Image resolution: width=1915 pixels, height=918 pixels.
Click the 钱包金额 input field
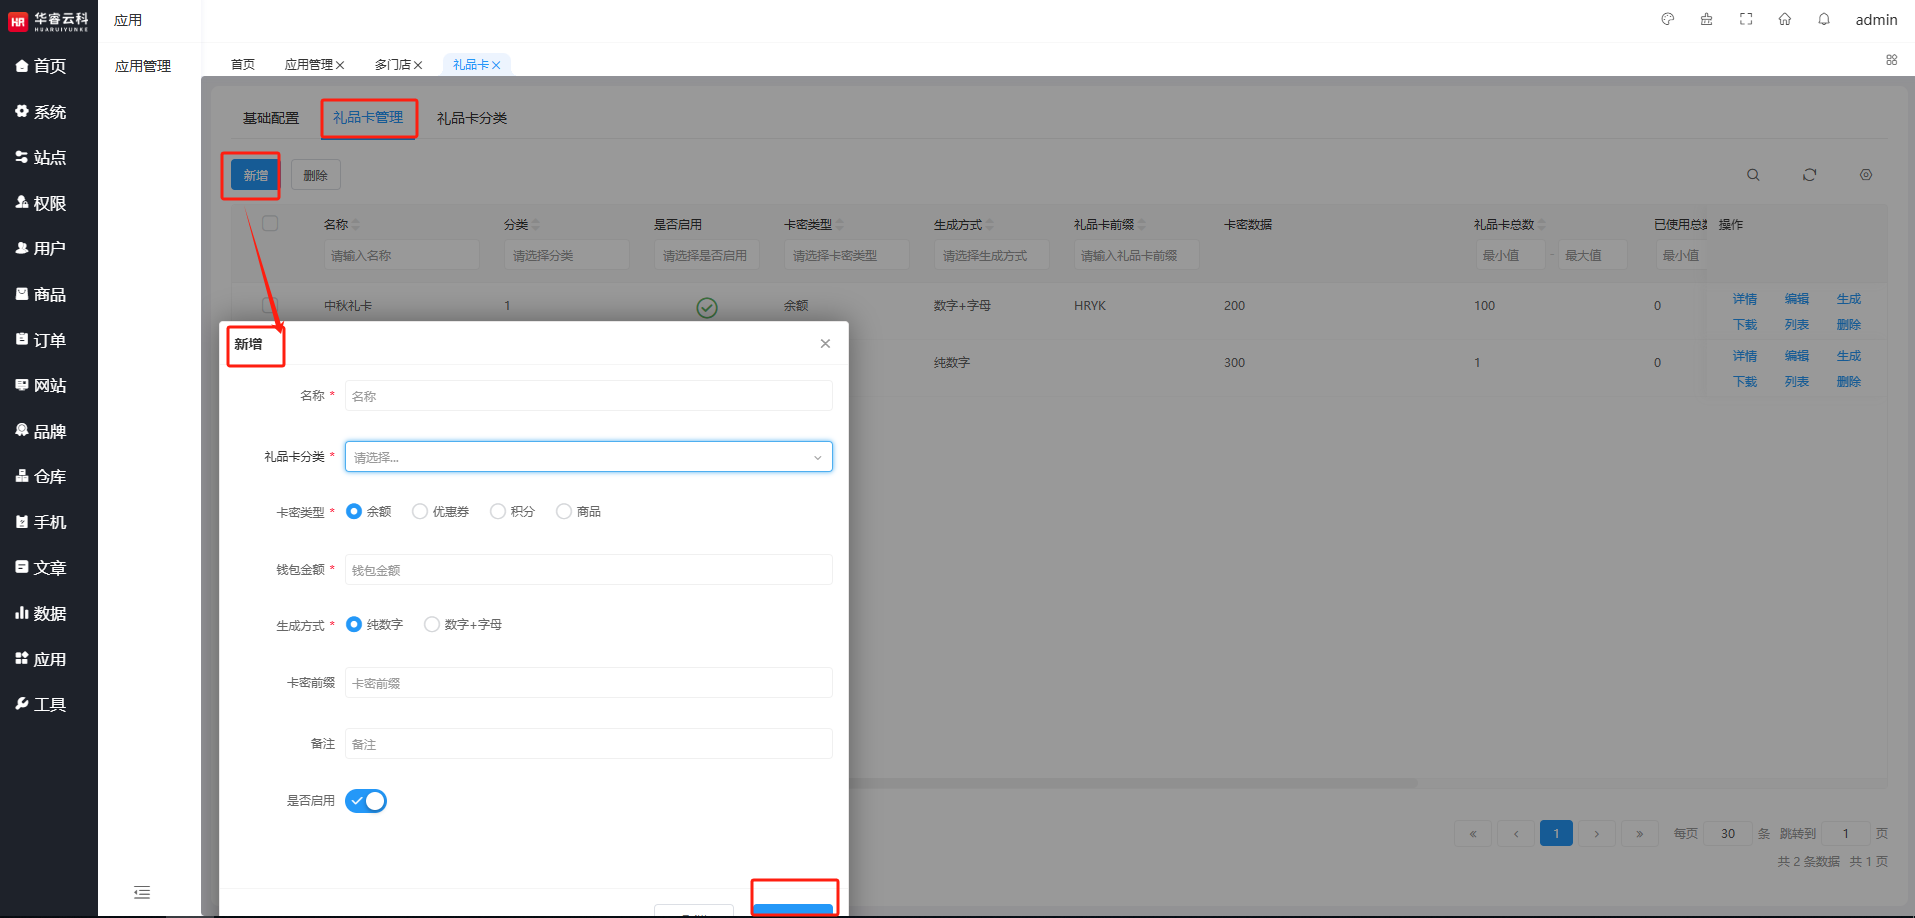(x=588, y=570)
